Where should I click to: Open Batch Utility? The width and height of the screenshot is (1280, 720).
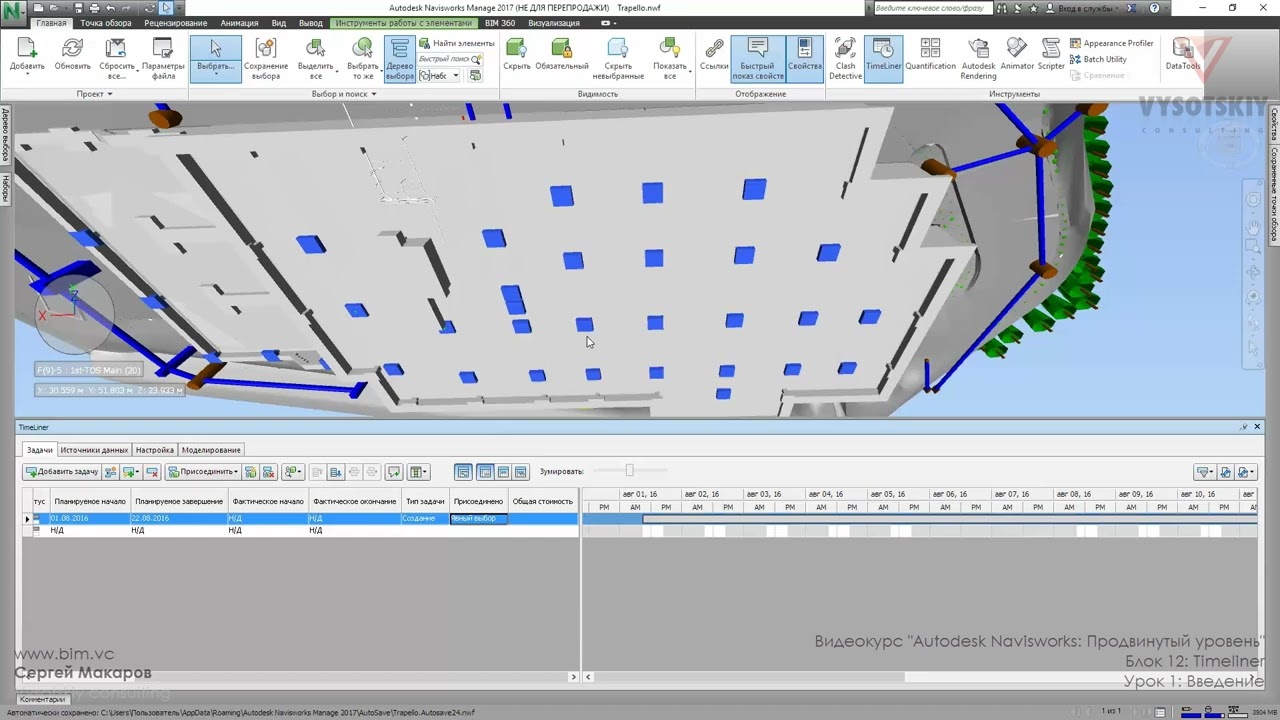point(1098,59)
